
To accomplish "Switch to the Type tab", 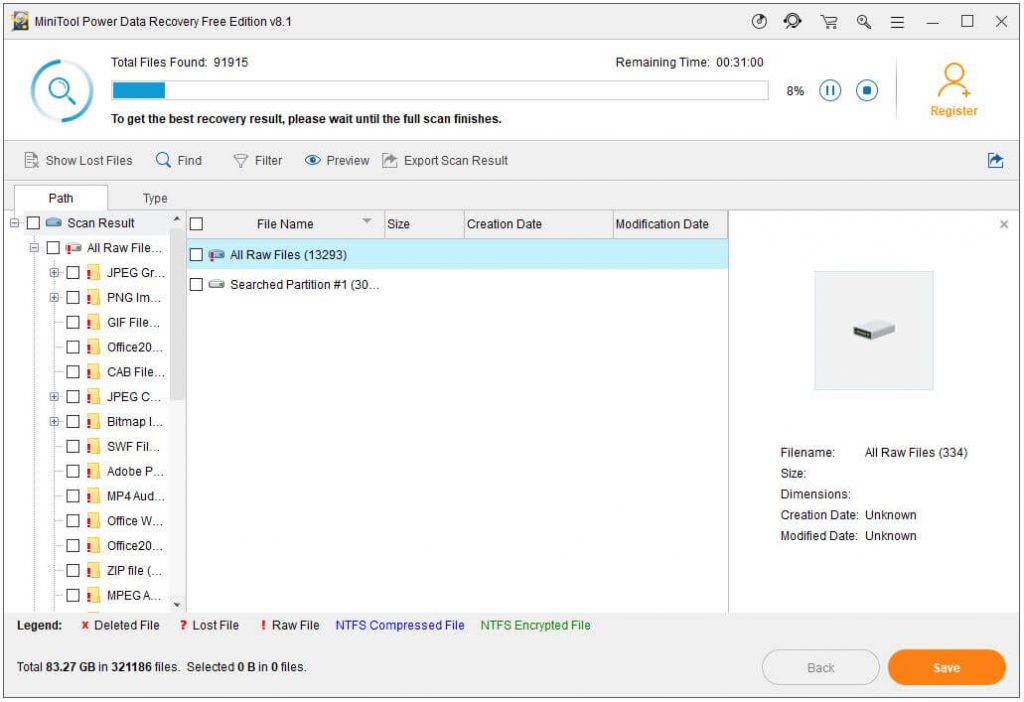I will [x=155, y=198].
